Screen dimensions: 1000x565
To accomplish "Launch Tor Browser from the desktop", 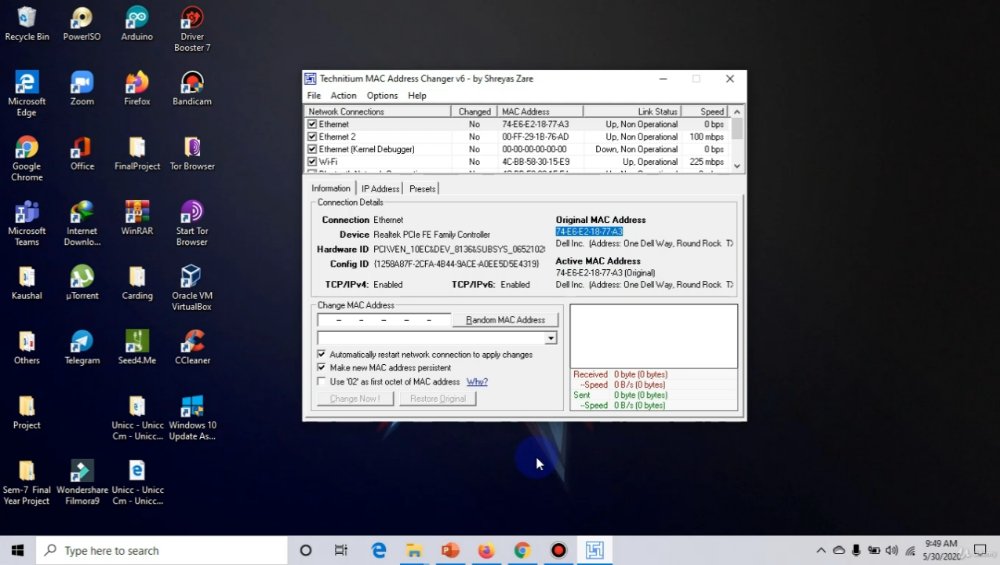I will click(x=192, y=153).
